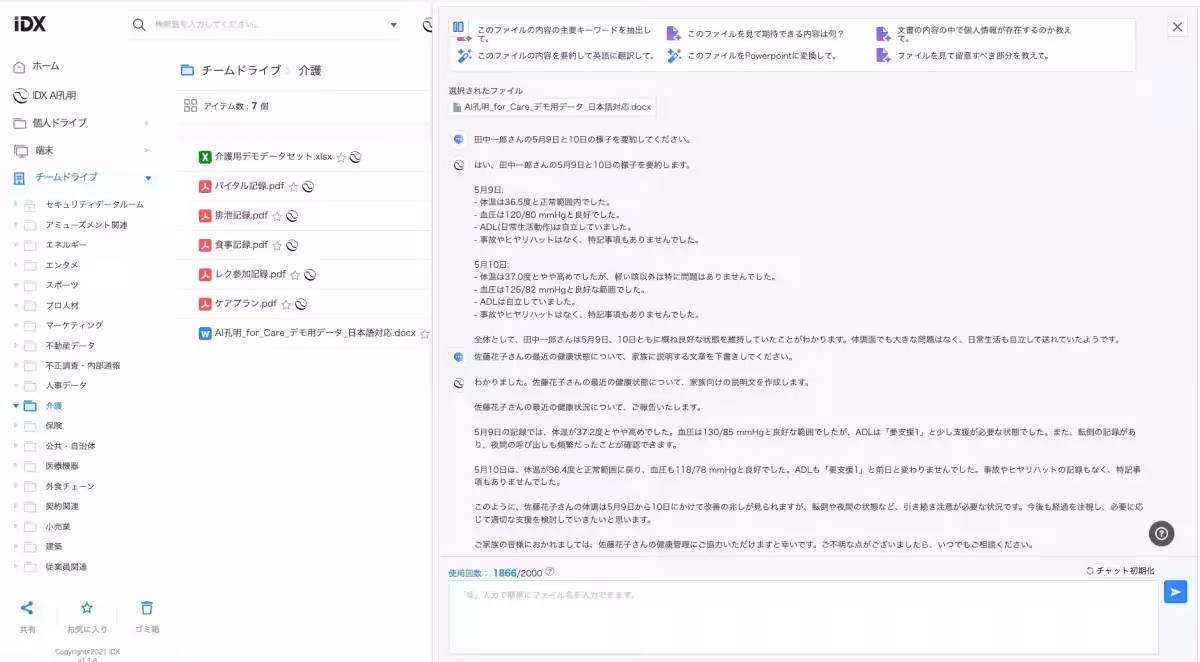
Task: Send the chat message with blue arrow
Action: 1175,592
